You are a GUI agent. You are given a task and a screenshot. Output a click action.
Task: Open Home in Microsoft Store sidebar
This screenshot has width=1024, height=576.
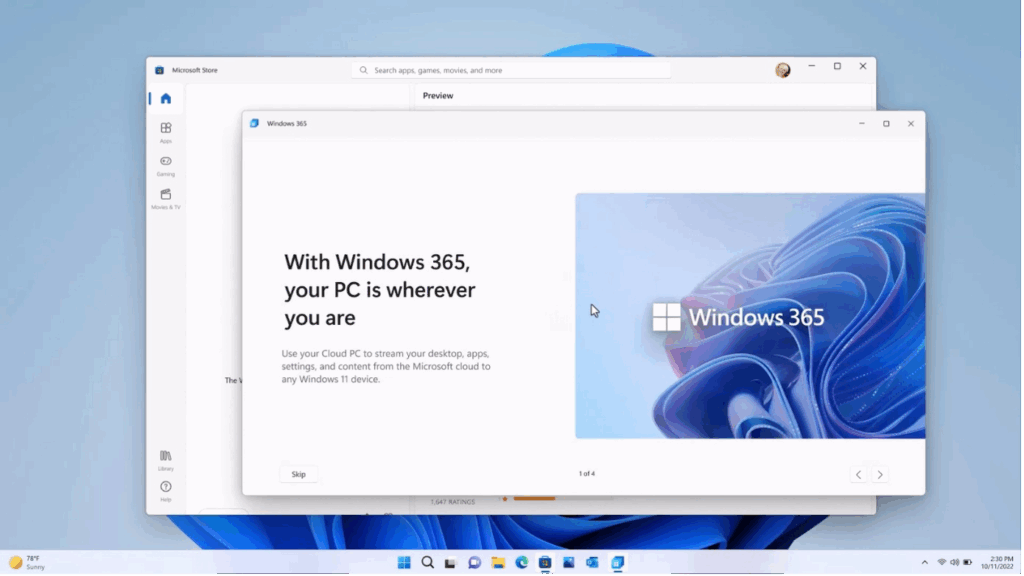(165, 98)
